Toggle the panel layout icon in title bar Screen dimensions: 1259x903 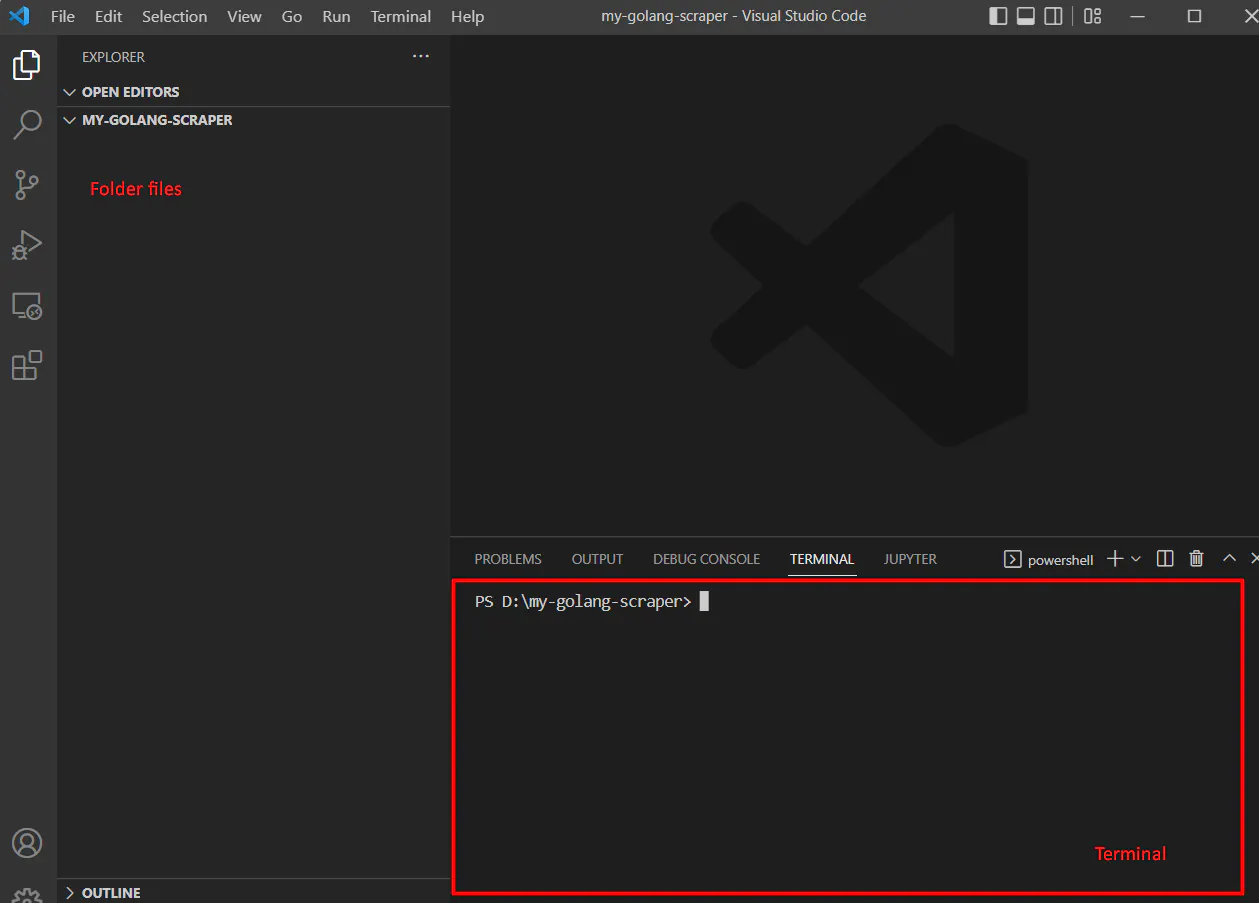point(1024,16)
